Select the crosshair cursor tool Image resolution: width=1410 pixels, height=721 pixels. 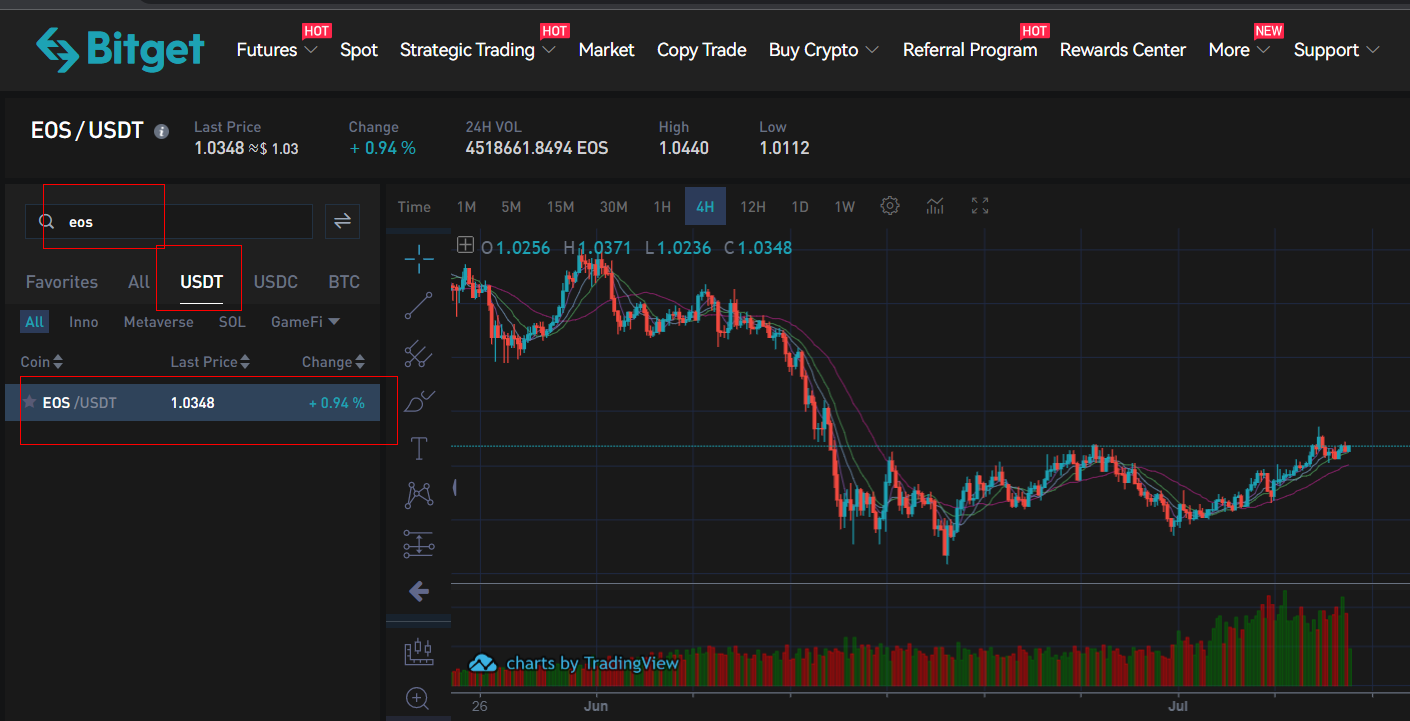(x=418, y=259)
